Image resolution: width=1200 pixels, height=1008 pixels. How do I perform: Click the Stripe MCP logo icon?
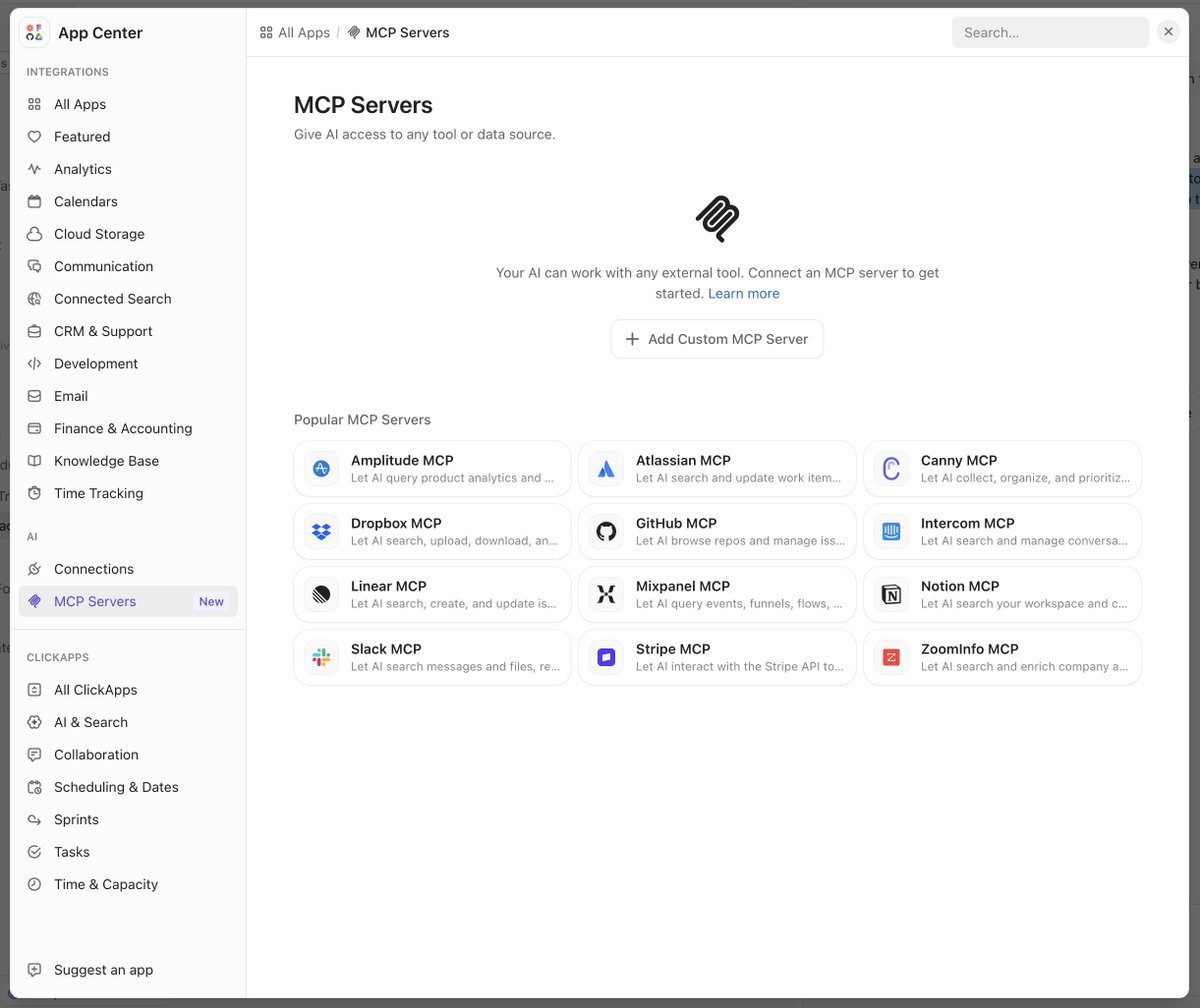(606, 657)
